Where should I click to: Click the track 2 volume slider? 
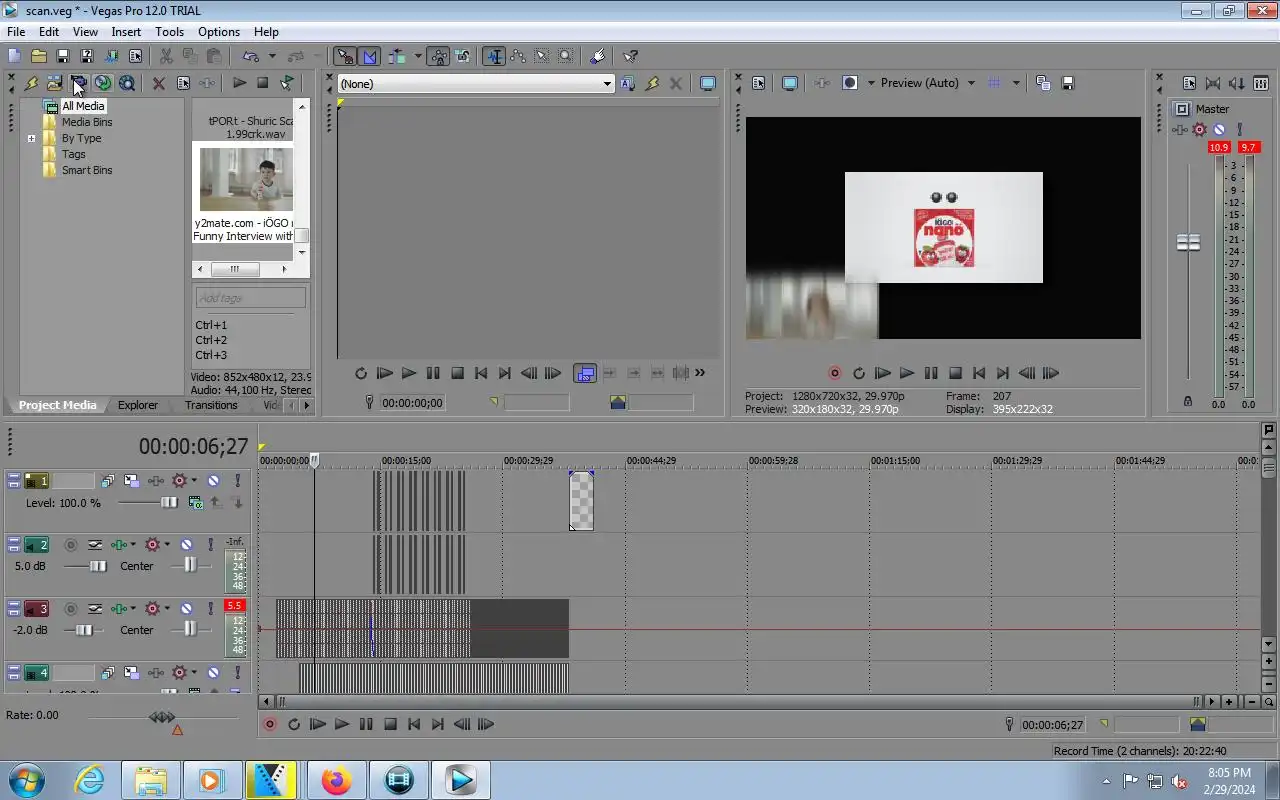(x=98, y=566)
